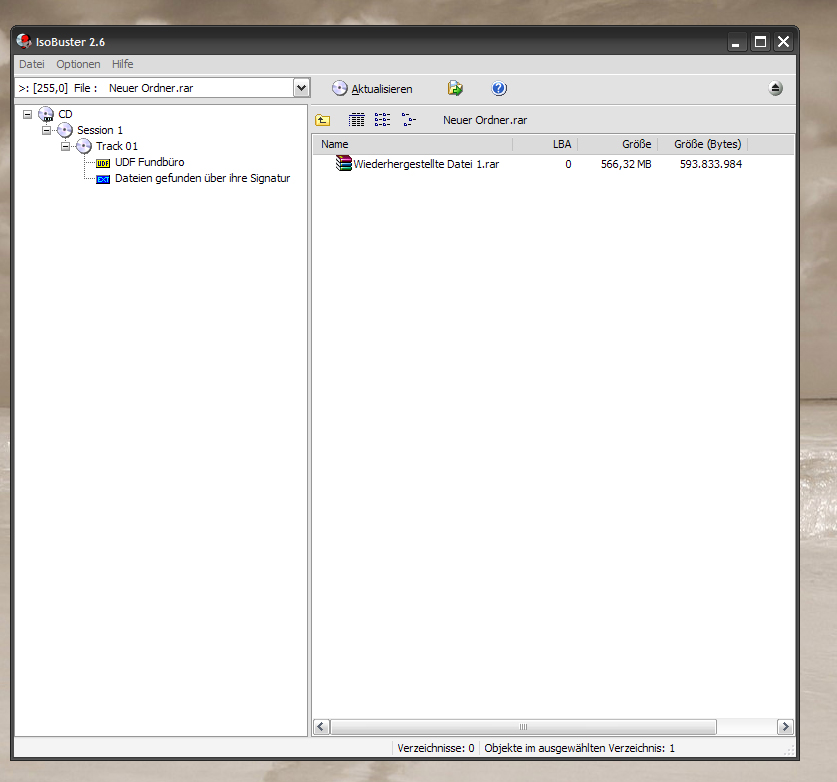Click the LBA value 0 cell
The width and height of the screenshot is (837, 782).
[568, 164]
